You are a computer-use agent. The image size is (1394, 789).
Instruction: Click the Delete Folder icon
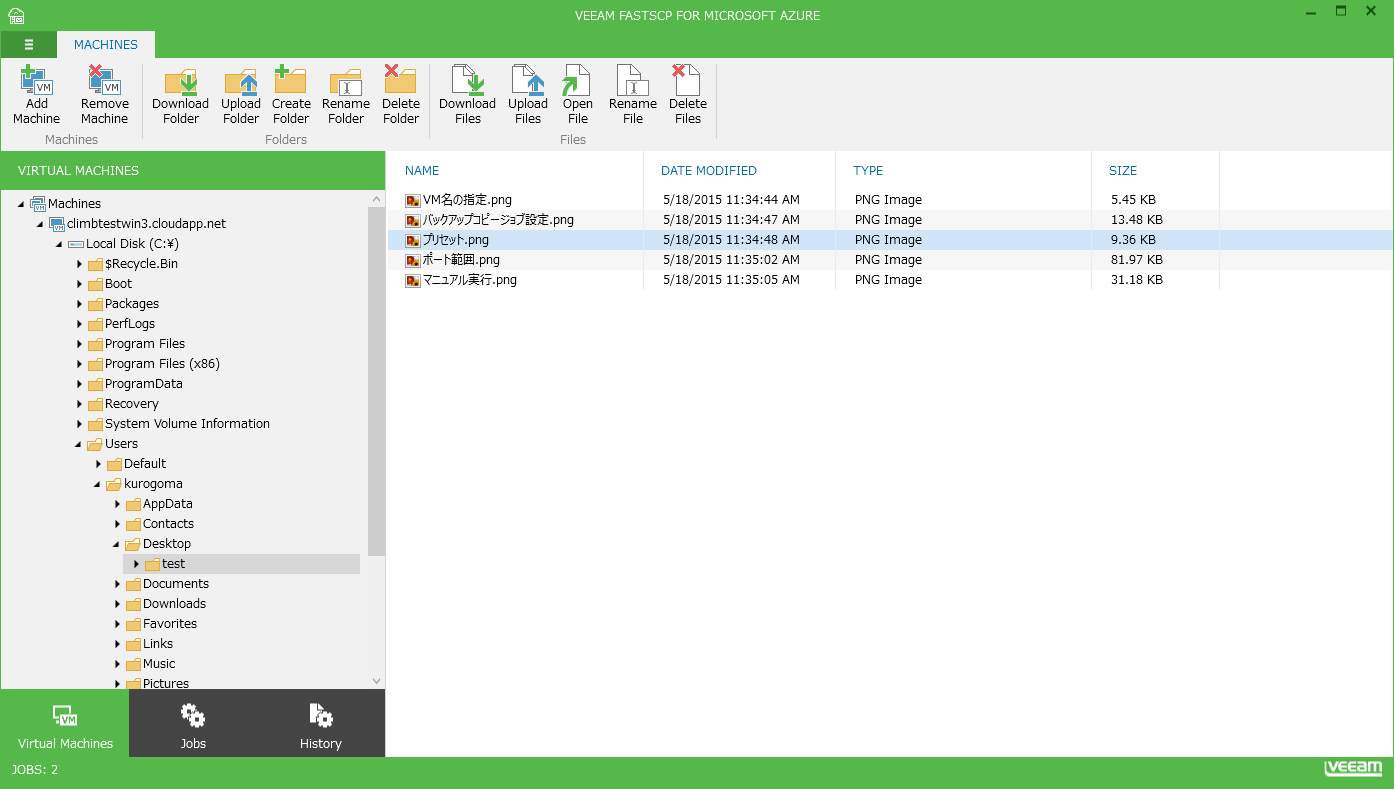click(x=401, y=80)
